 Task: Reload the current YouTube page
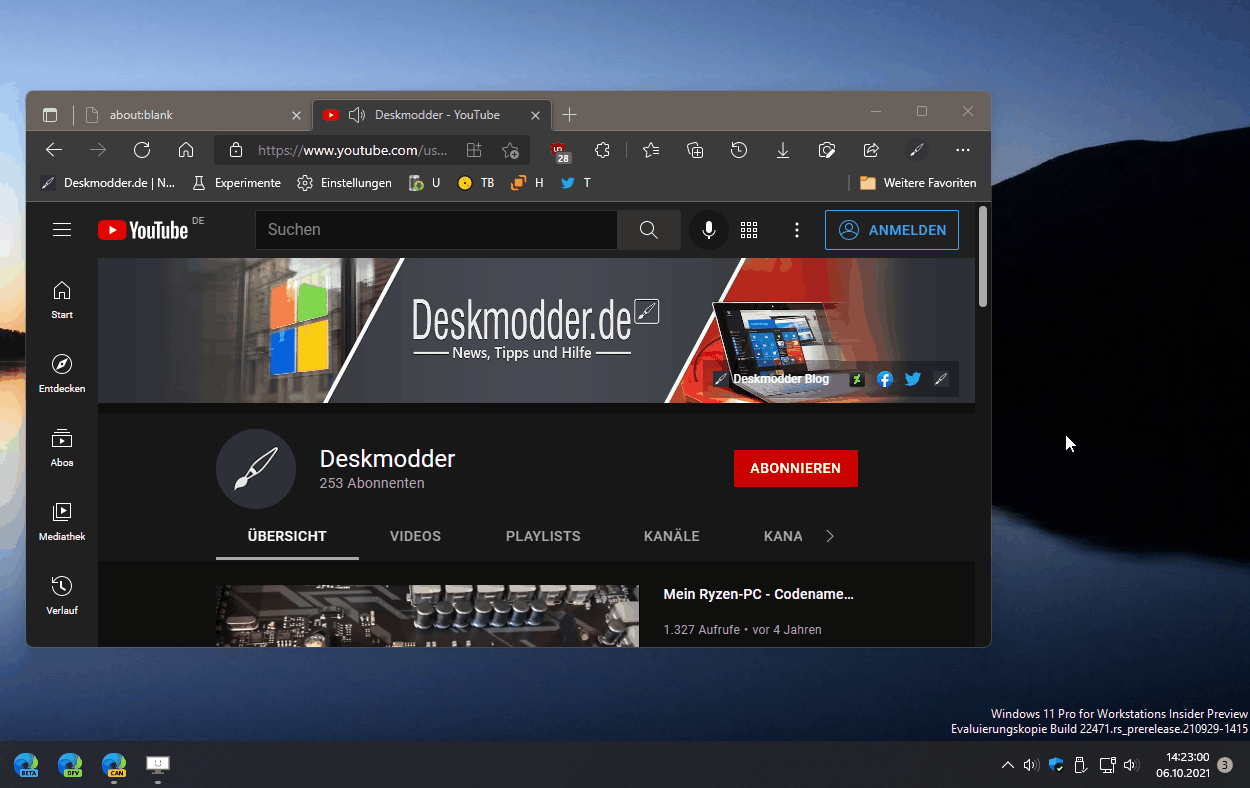click(142, 150)
